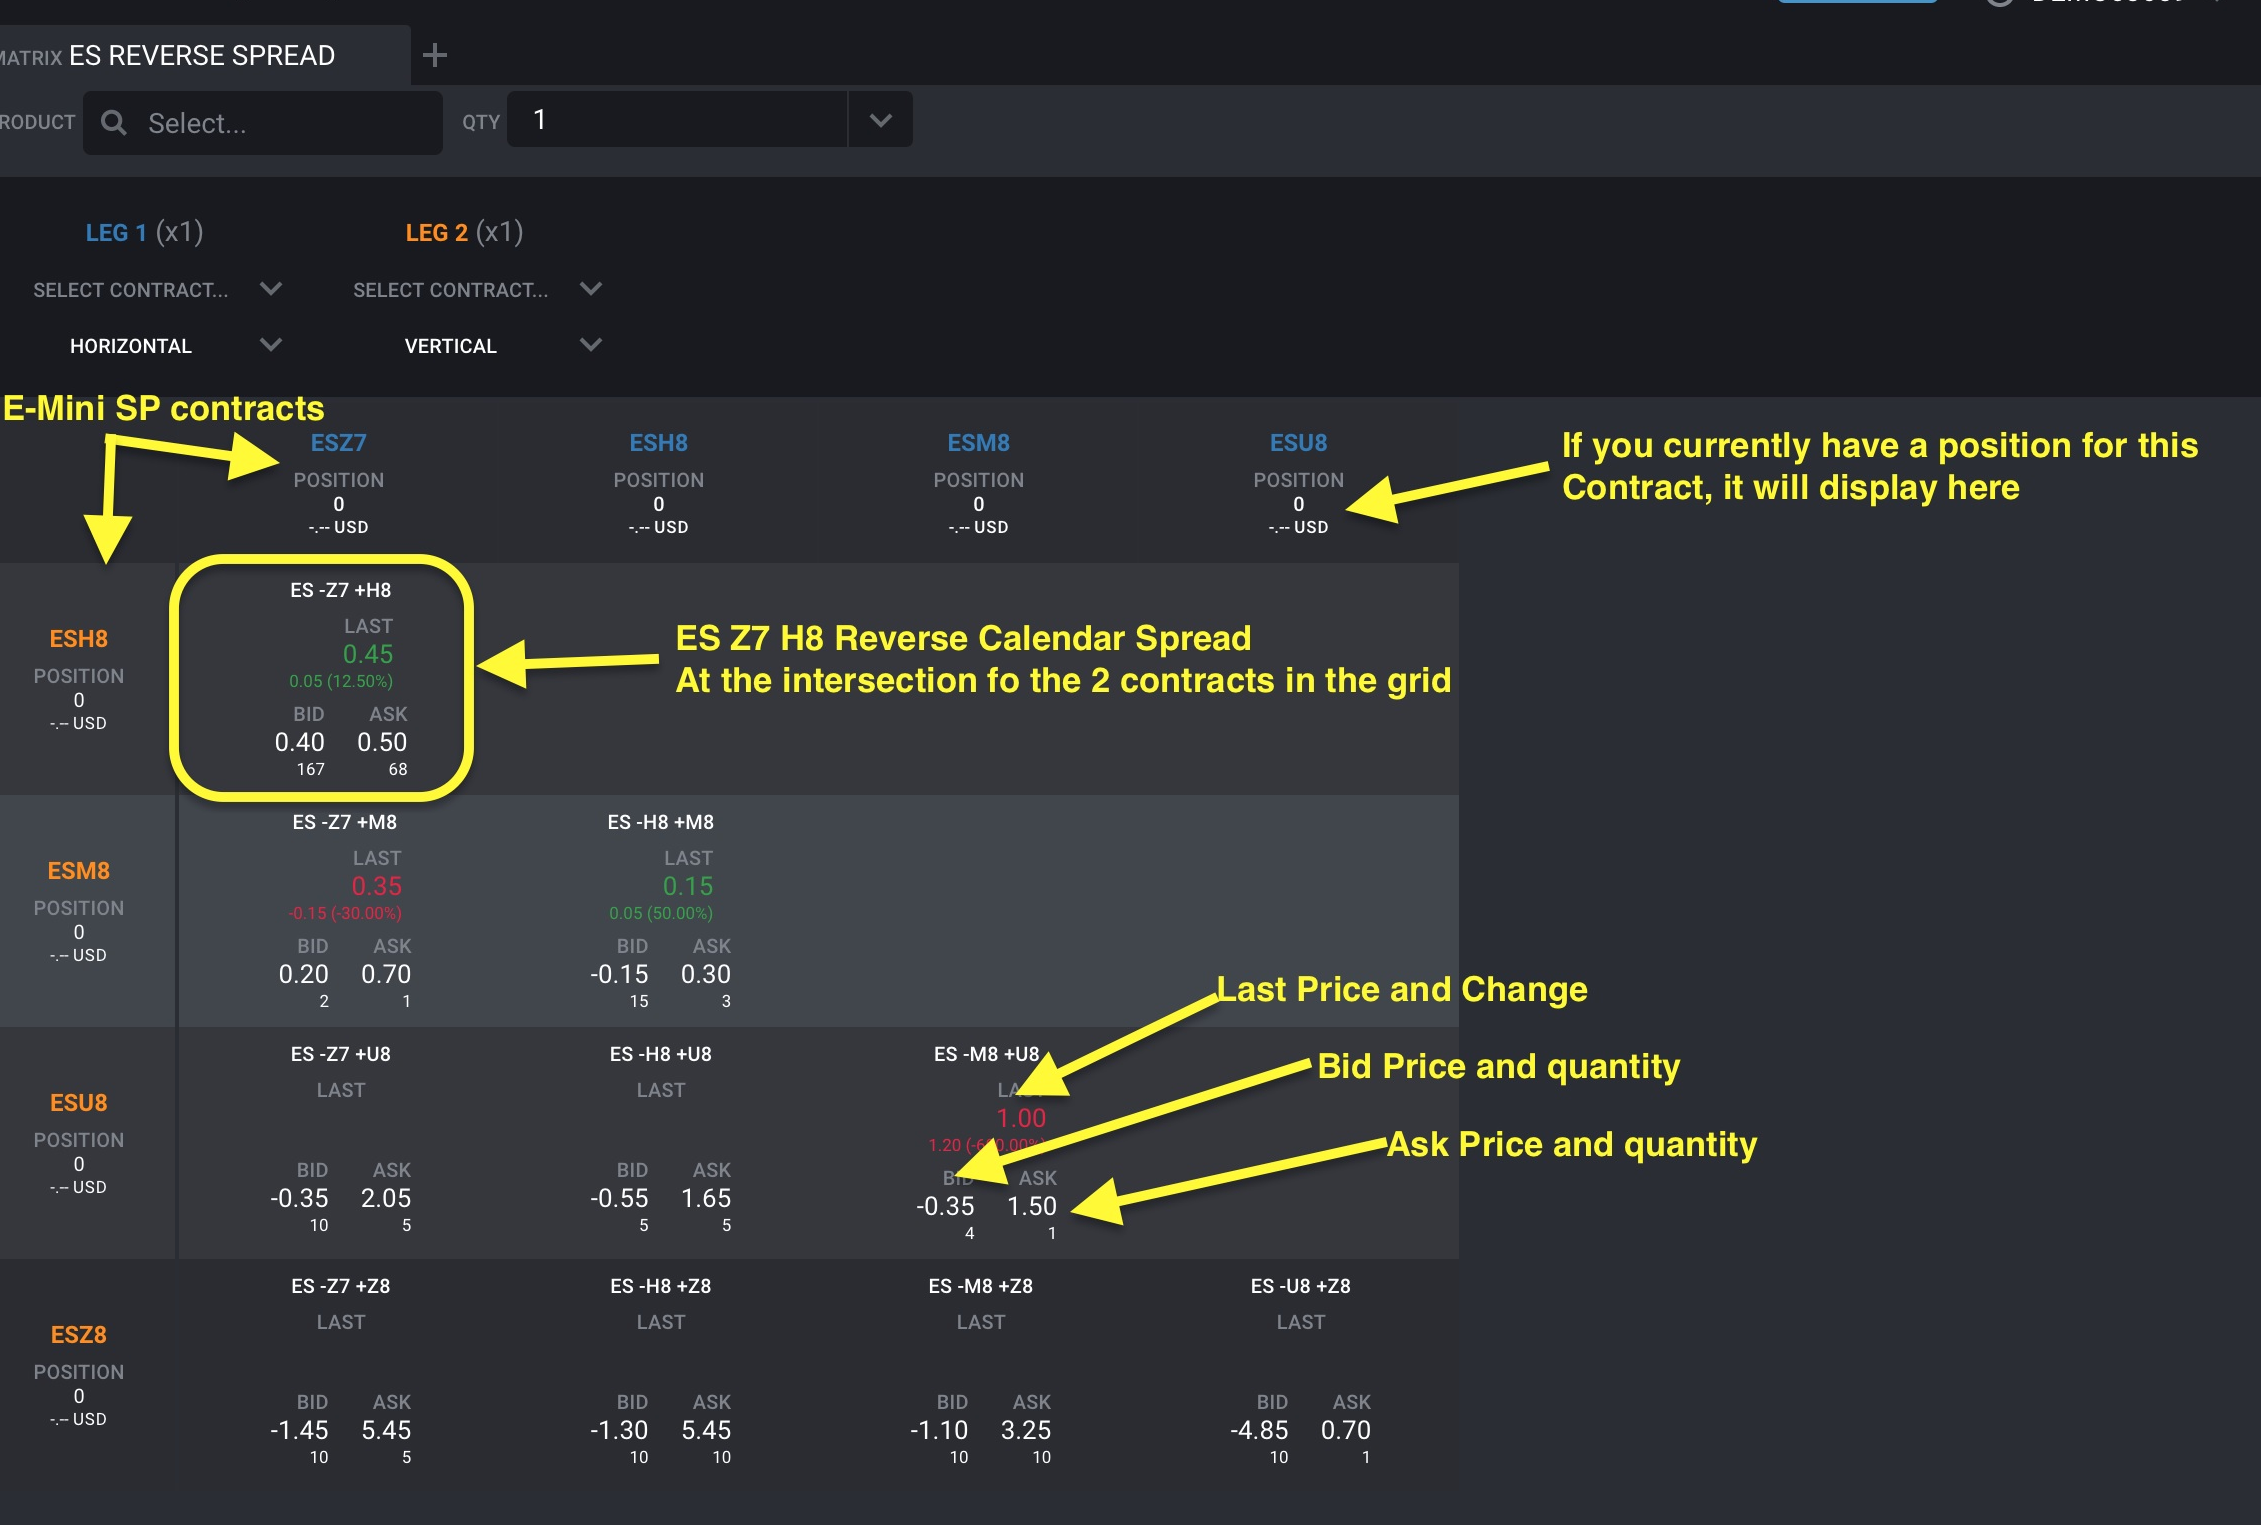Select the ESZ7 column header

338,443
